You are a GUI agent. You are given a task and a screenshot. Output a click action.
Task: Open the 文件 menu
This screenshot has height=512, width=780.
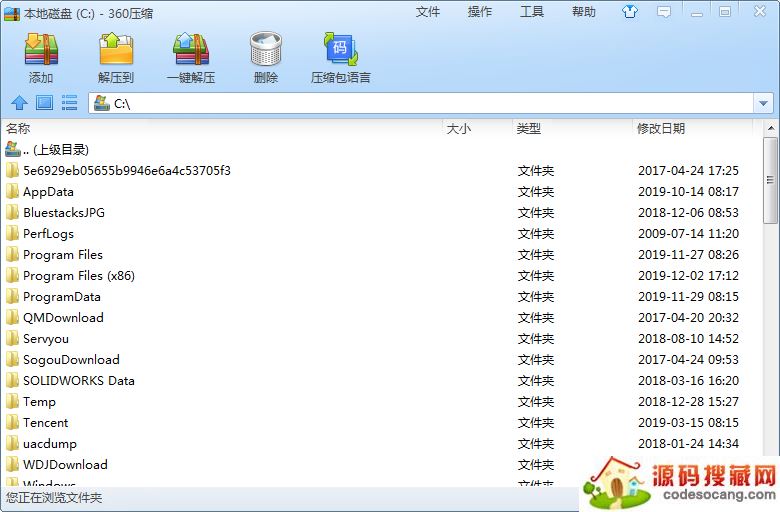pyautogui.click(x=428, y=12)
